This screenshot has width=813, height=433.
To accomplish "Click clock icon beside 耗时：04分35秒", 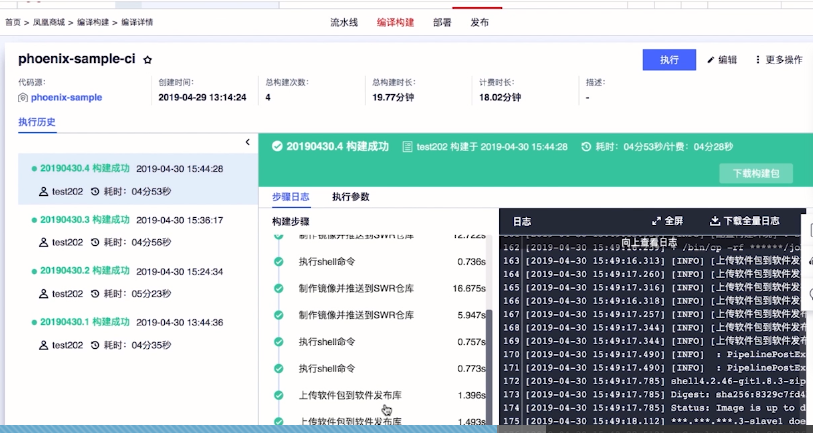I will click(x=95, y=345).
